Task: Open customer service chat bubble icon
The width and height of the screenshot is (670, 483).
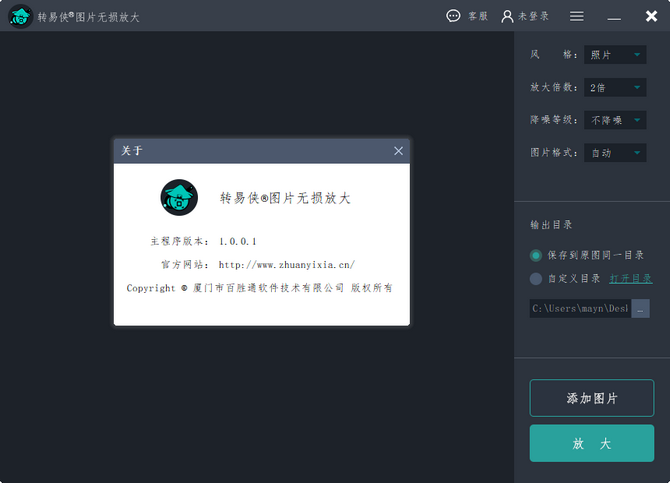Action: pyautogui.click(x=453, y=16)
